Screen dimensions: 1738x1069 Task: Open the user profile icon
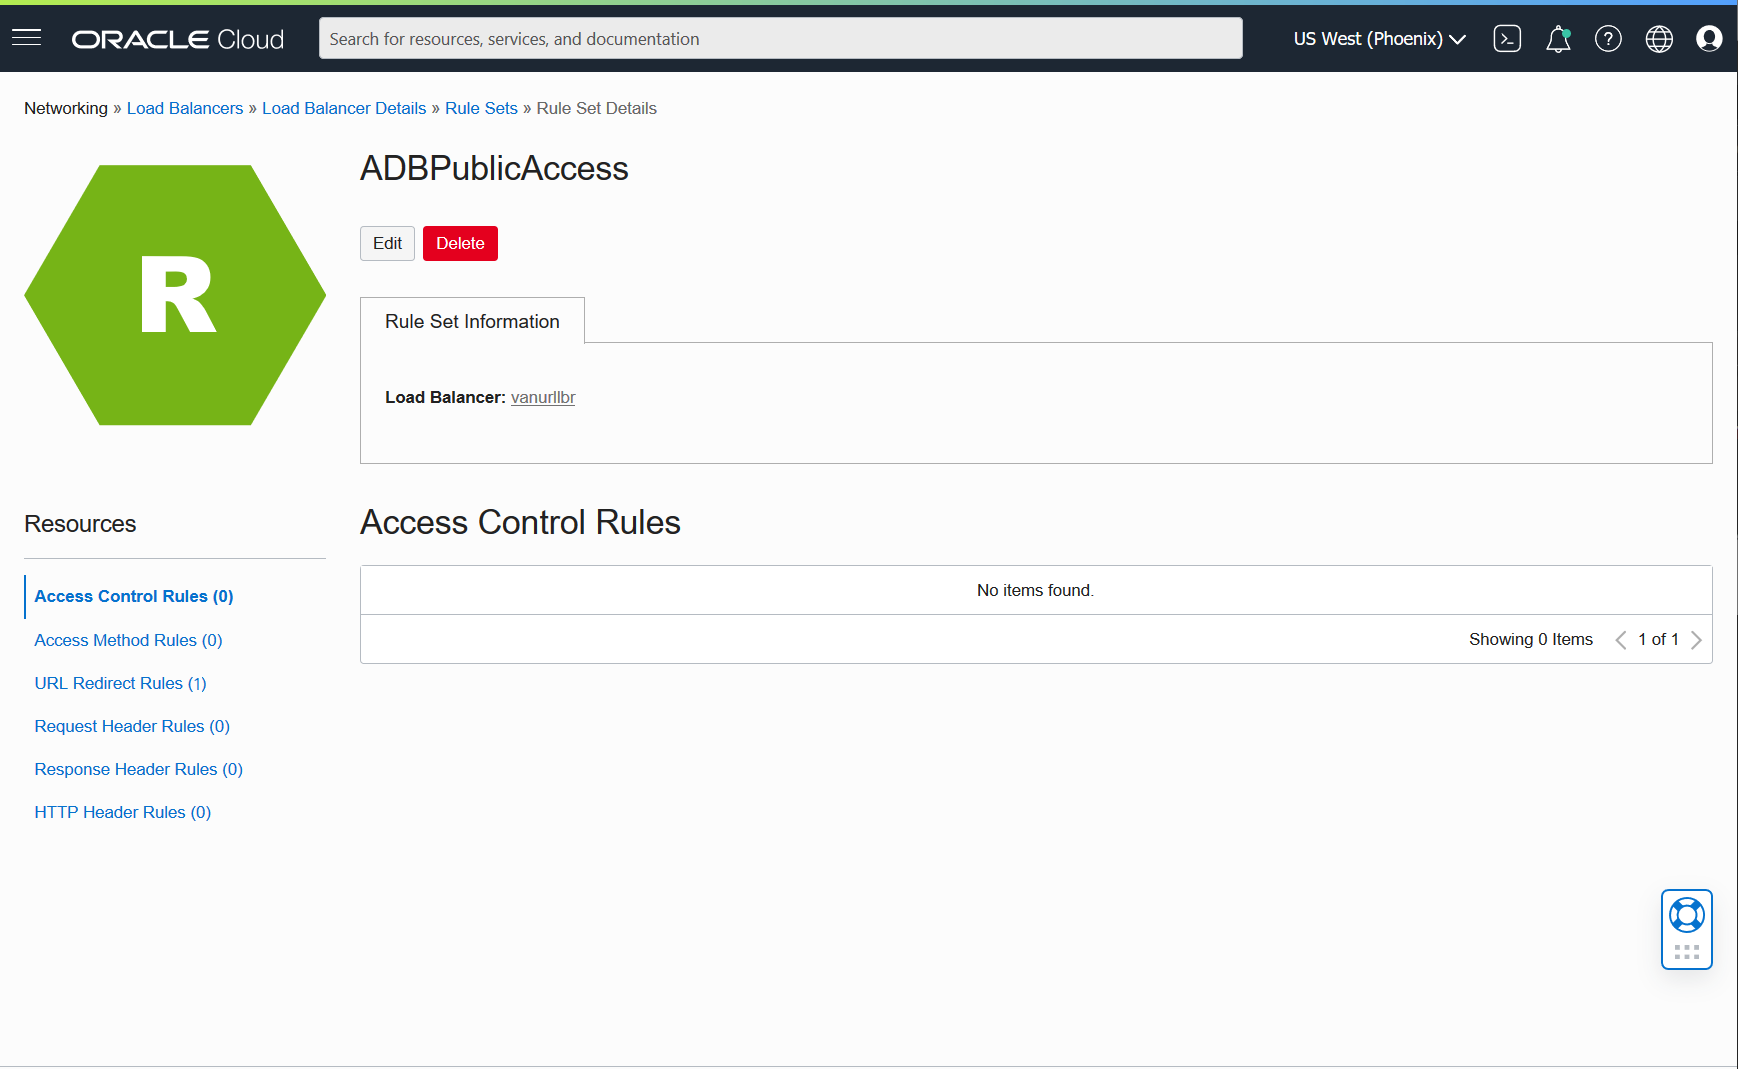[x=1709, y=39]
